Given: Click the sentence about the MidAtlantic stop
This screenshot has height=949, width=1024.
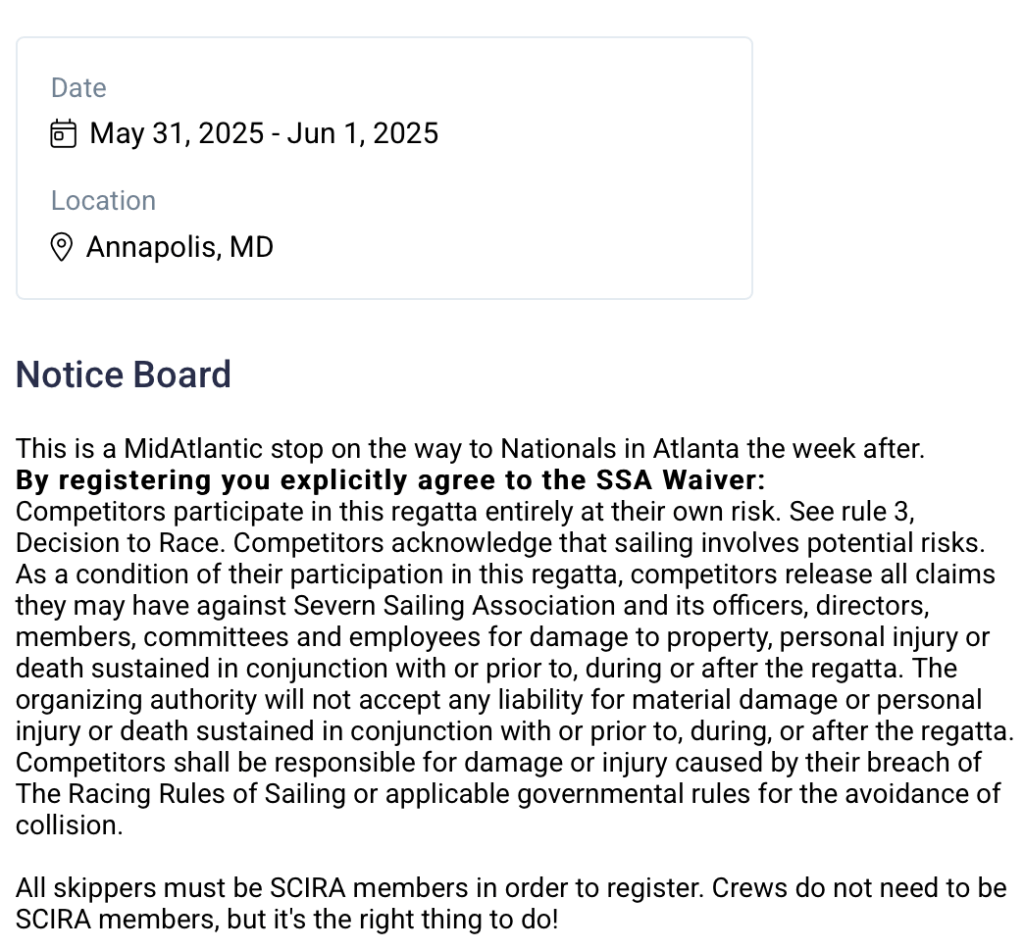Looking at the screenshot, I should (470, 449).
